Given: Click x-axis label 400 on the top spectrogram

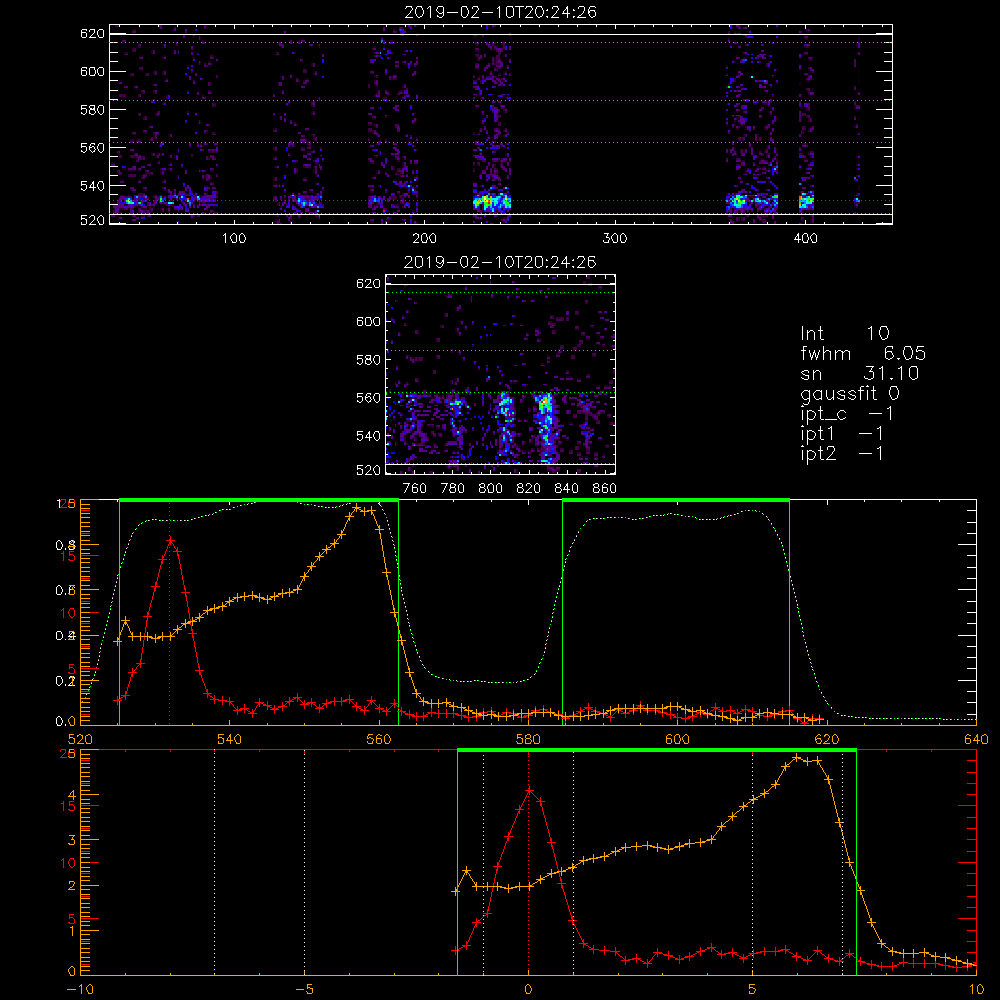Looking at the screenshot, I should (805, 238).
